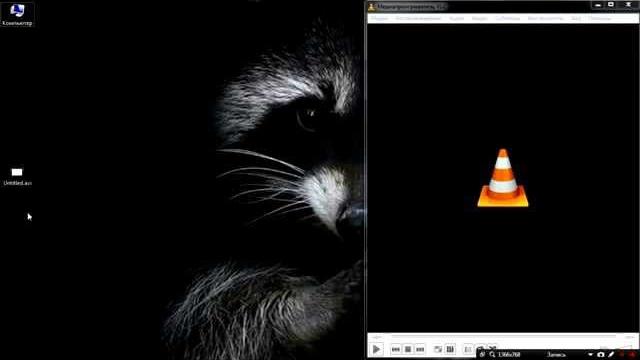This screenshot has width=640, height=360.
Task: Select the Компьютер desktop icon
Action: (17, 14)
